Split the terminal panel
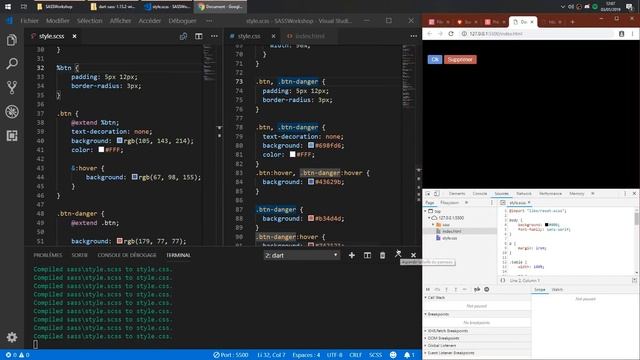The height and width of the screenshot is (360, 640). pyautogui.click(x=367, y=255)
